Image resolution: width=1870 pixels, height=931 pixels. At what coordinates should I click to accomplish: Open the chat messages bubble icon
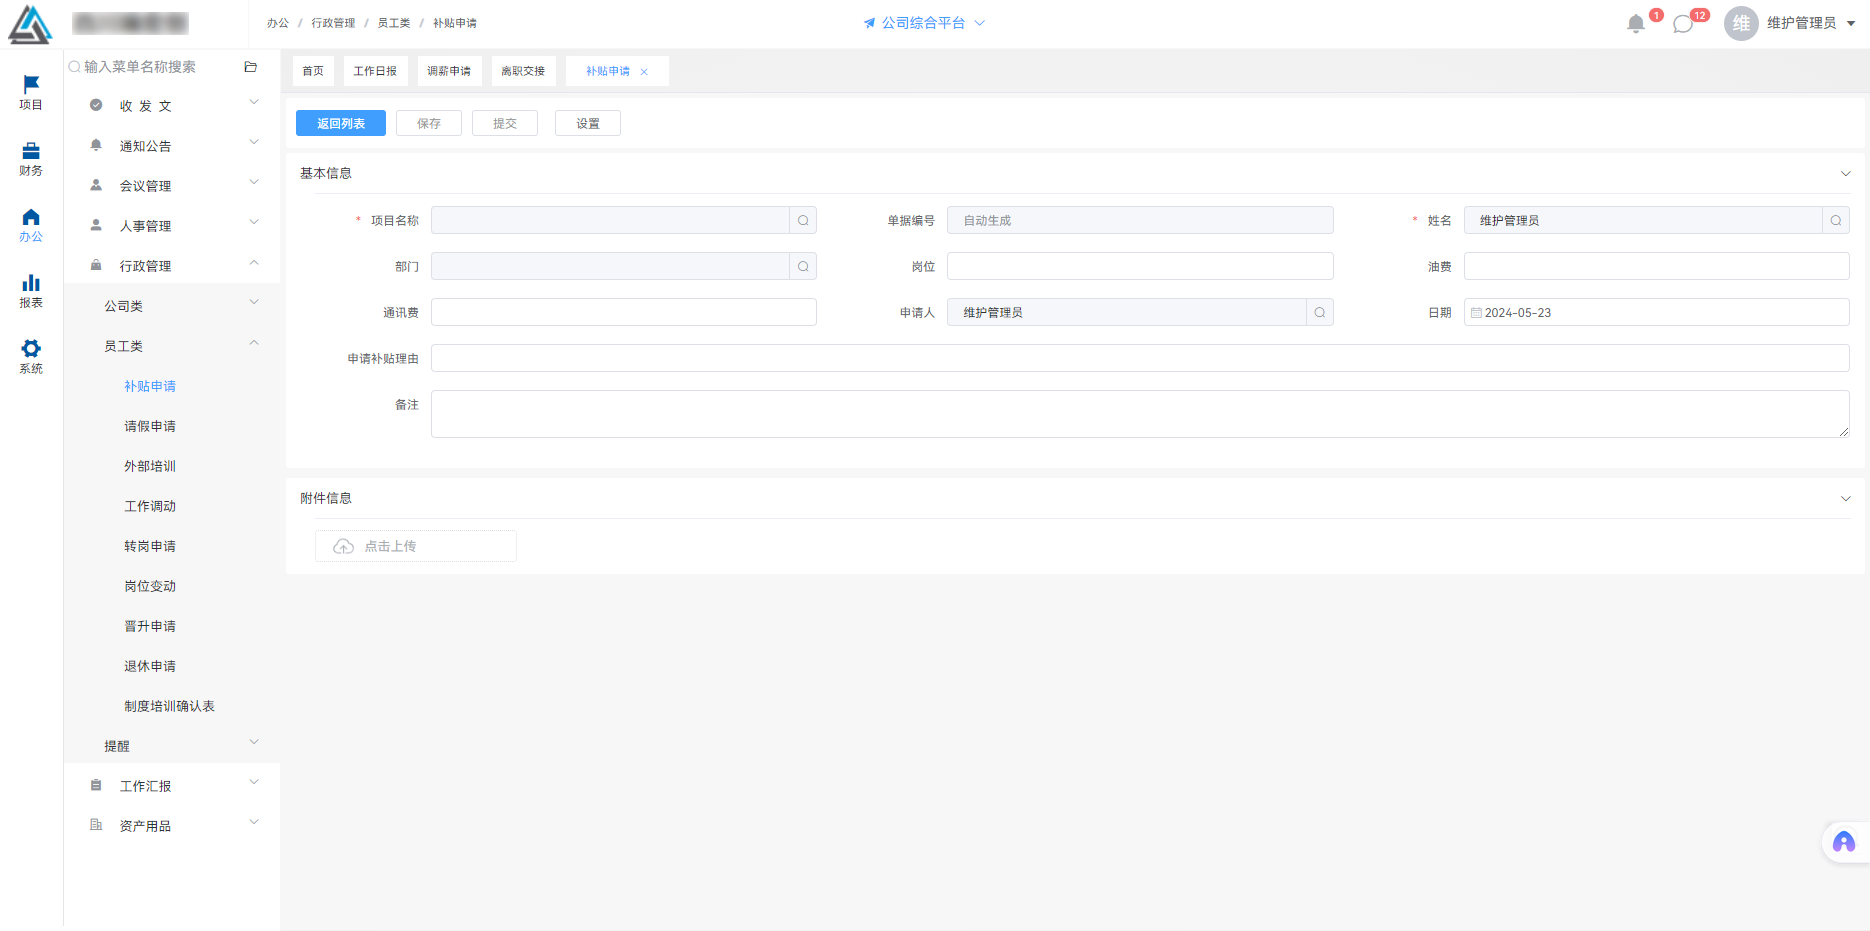pyautogui.click(x=1683, y=23)
